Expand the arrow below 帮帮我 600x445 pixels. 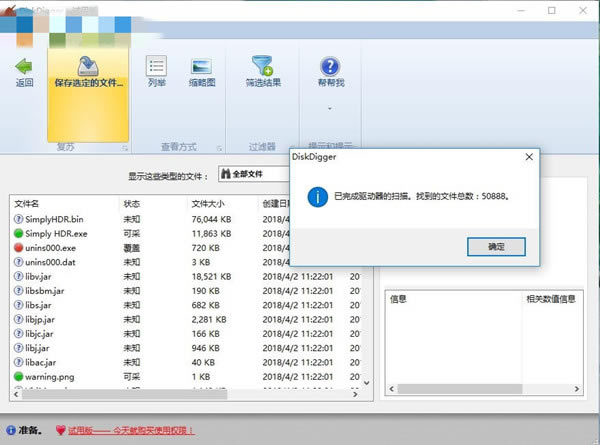(x=330, y=109)
